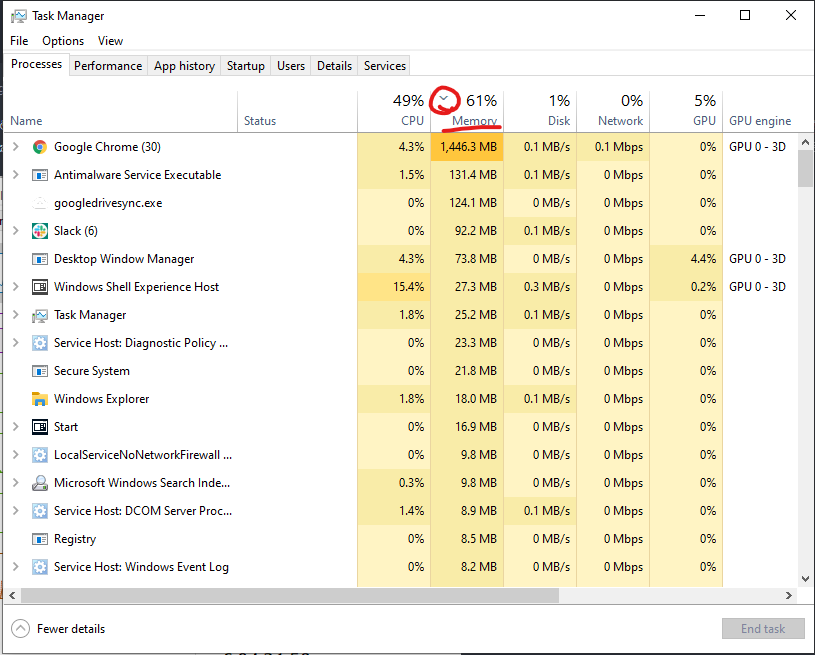Expand Service Host: DCOM Server Process row
This screenshot has width=815, height=655.
tap(16, 511)
